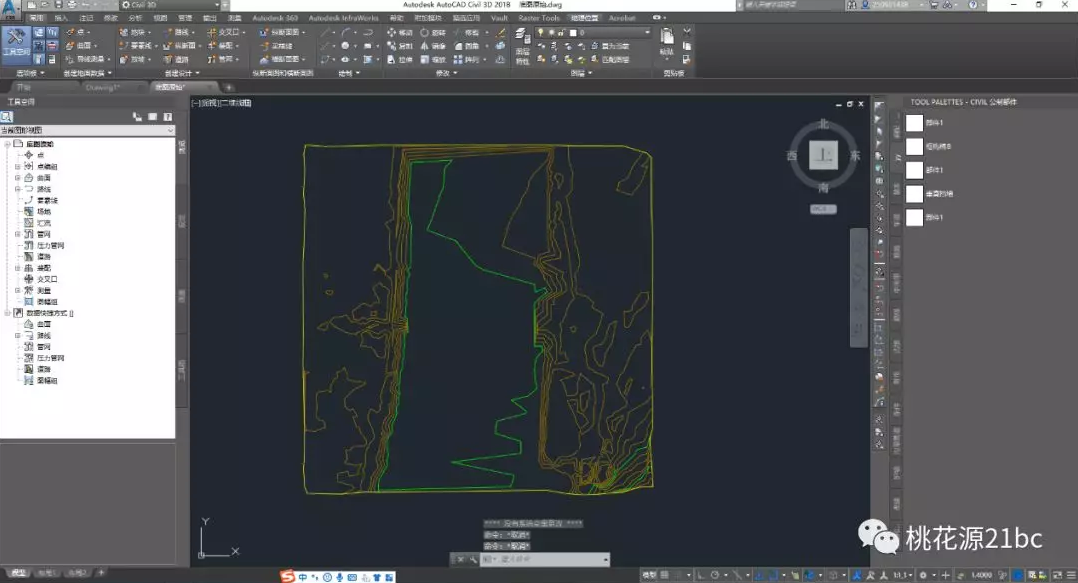Select the Rotate (旋转) tool
This screenshot has width=1078, height=583.
pos(424,32)
